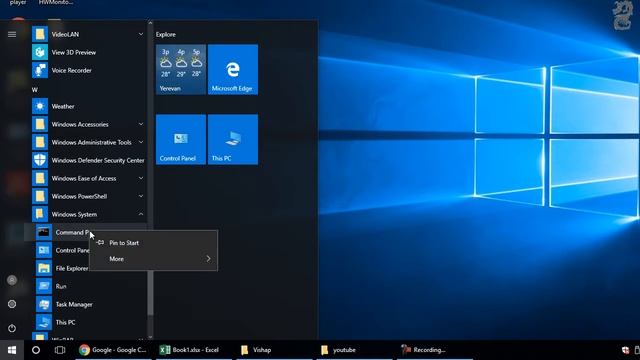Image resolution: width=640 pixels, height=360 pixels.
Task: Launch Command Prompt icon in list
Action: click(x=44, y=232)
